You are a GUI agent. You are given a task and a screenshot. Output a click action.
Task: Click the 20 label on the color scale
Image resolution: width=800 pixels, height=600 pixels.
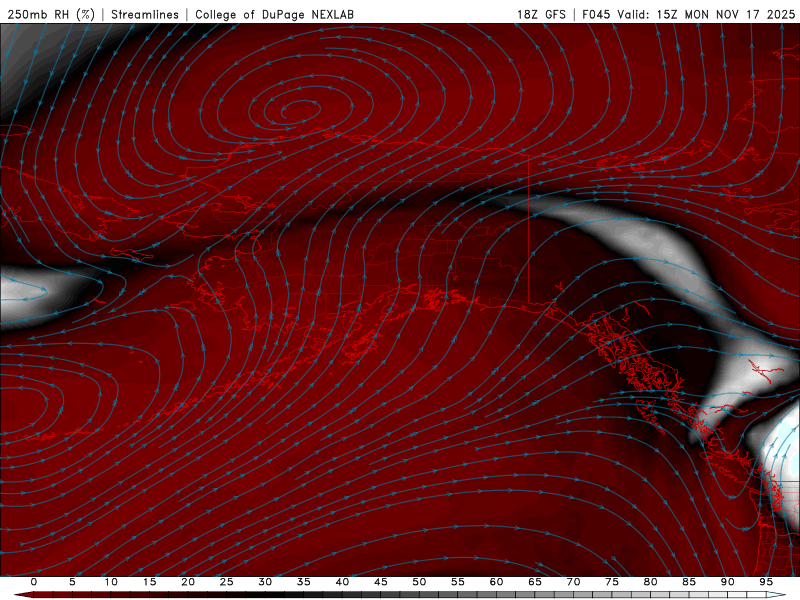point(188,582)
